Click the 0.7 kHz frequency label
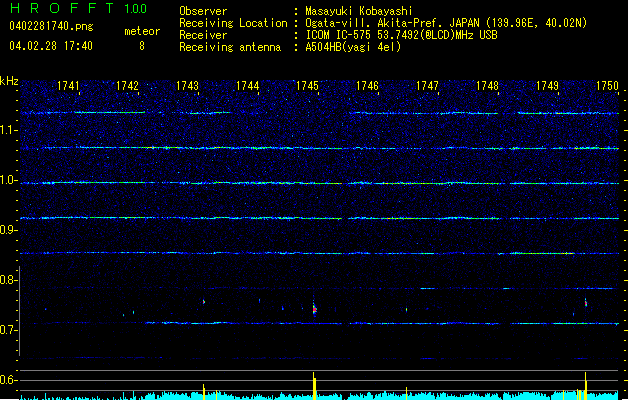Image resolution: width=629 pixels, height=400 pixels. (8, 330)
